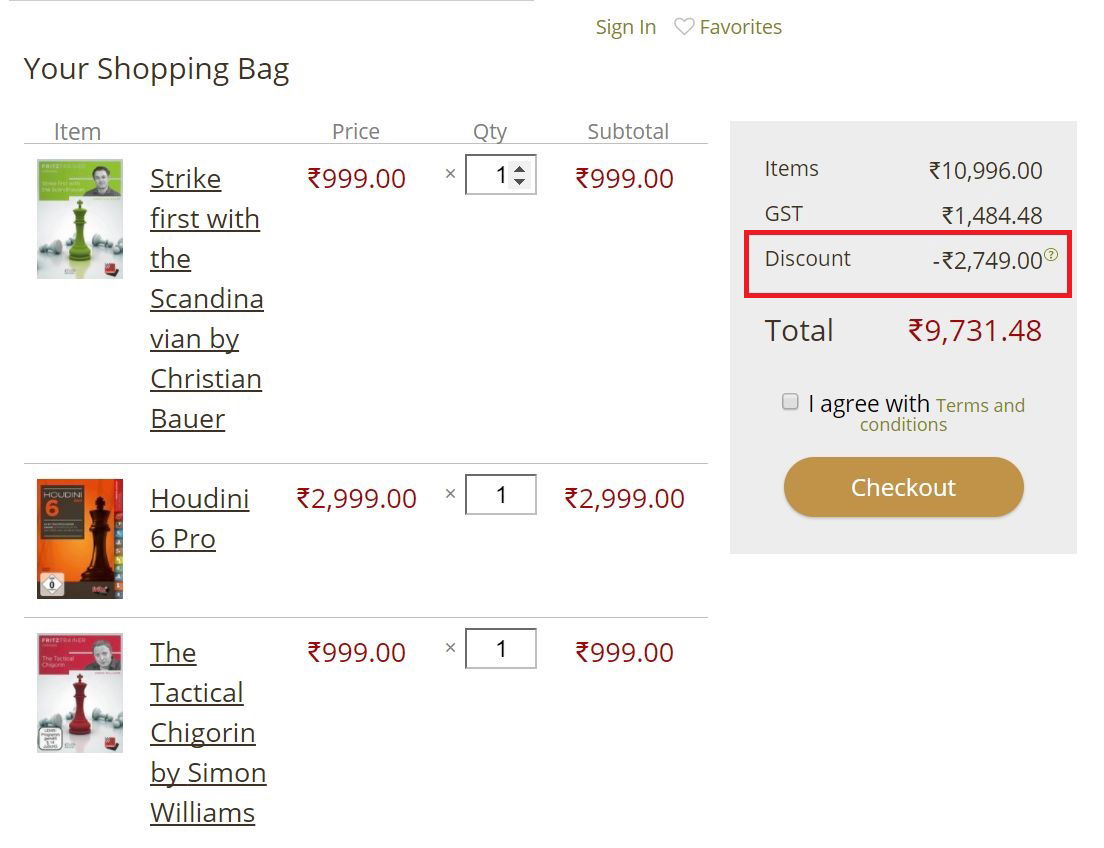The height and width of the screenshot is (848, 1104).
Task: Open the Favorites link text
Action: point(741,27)
